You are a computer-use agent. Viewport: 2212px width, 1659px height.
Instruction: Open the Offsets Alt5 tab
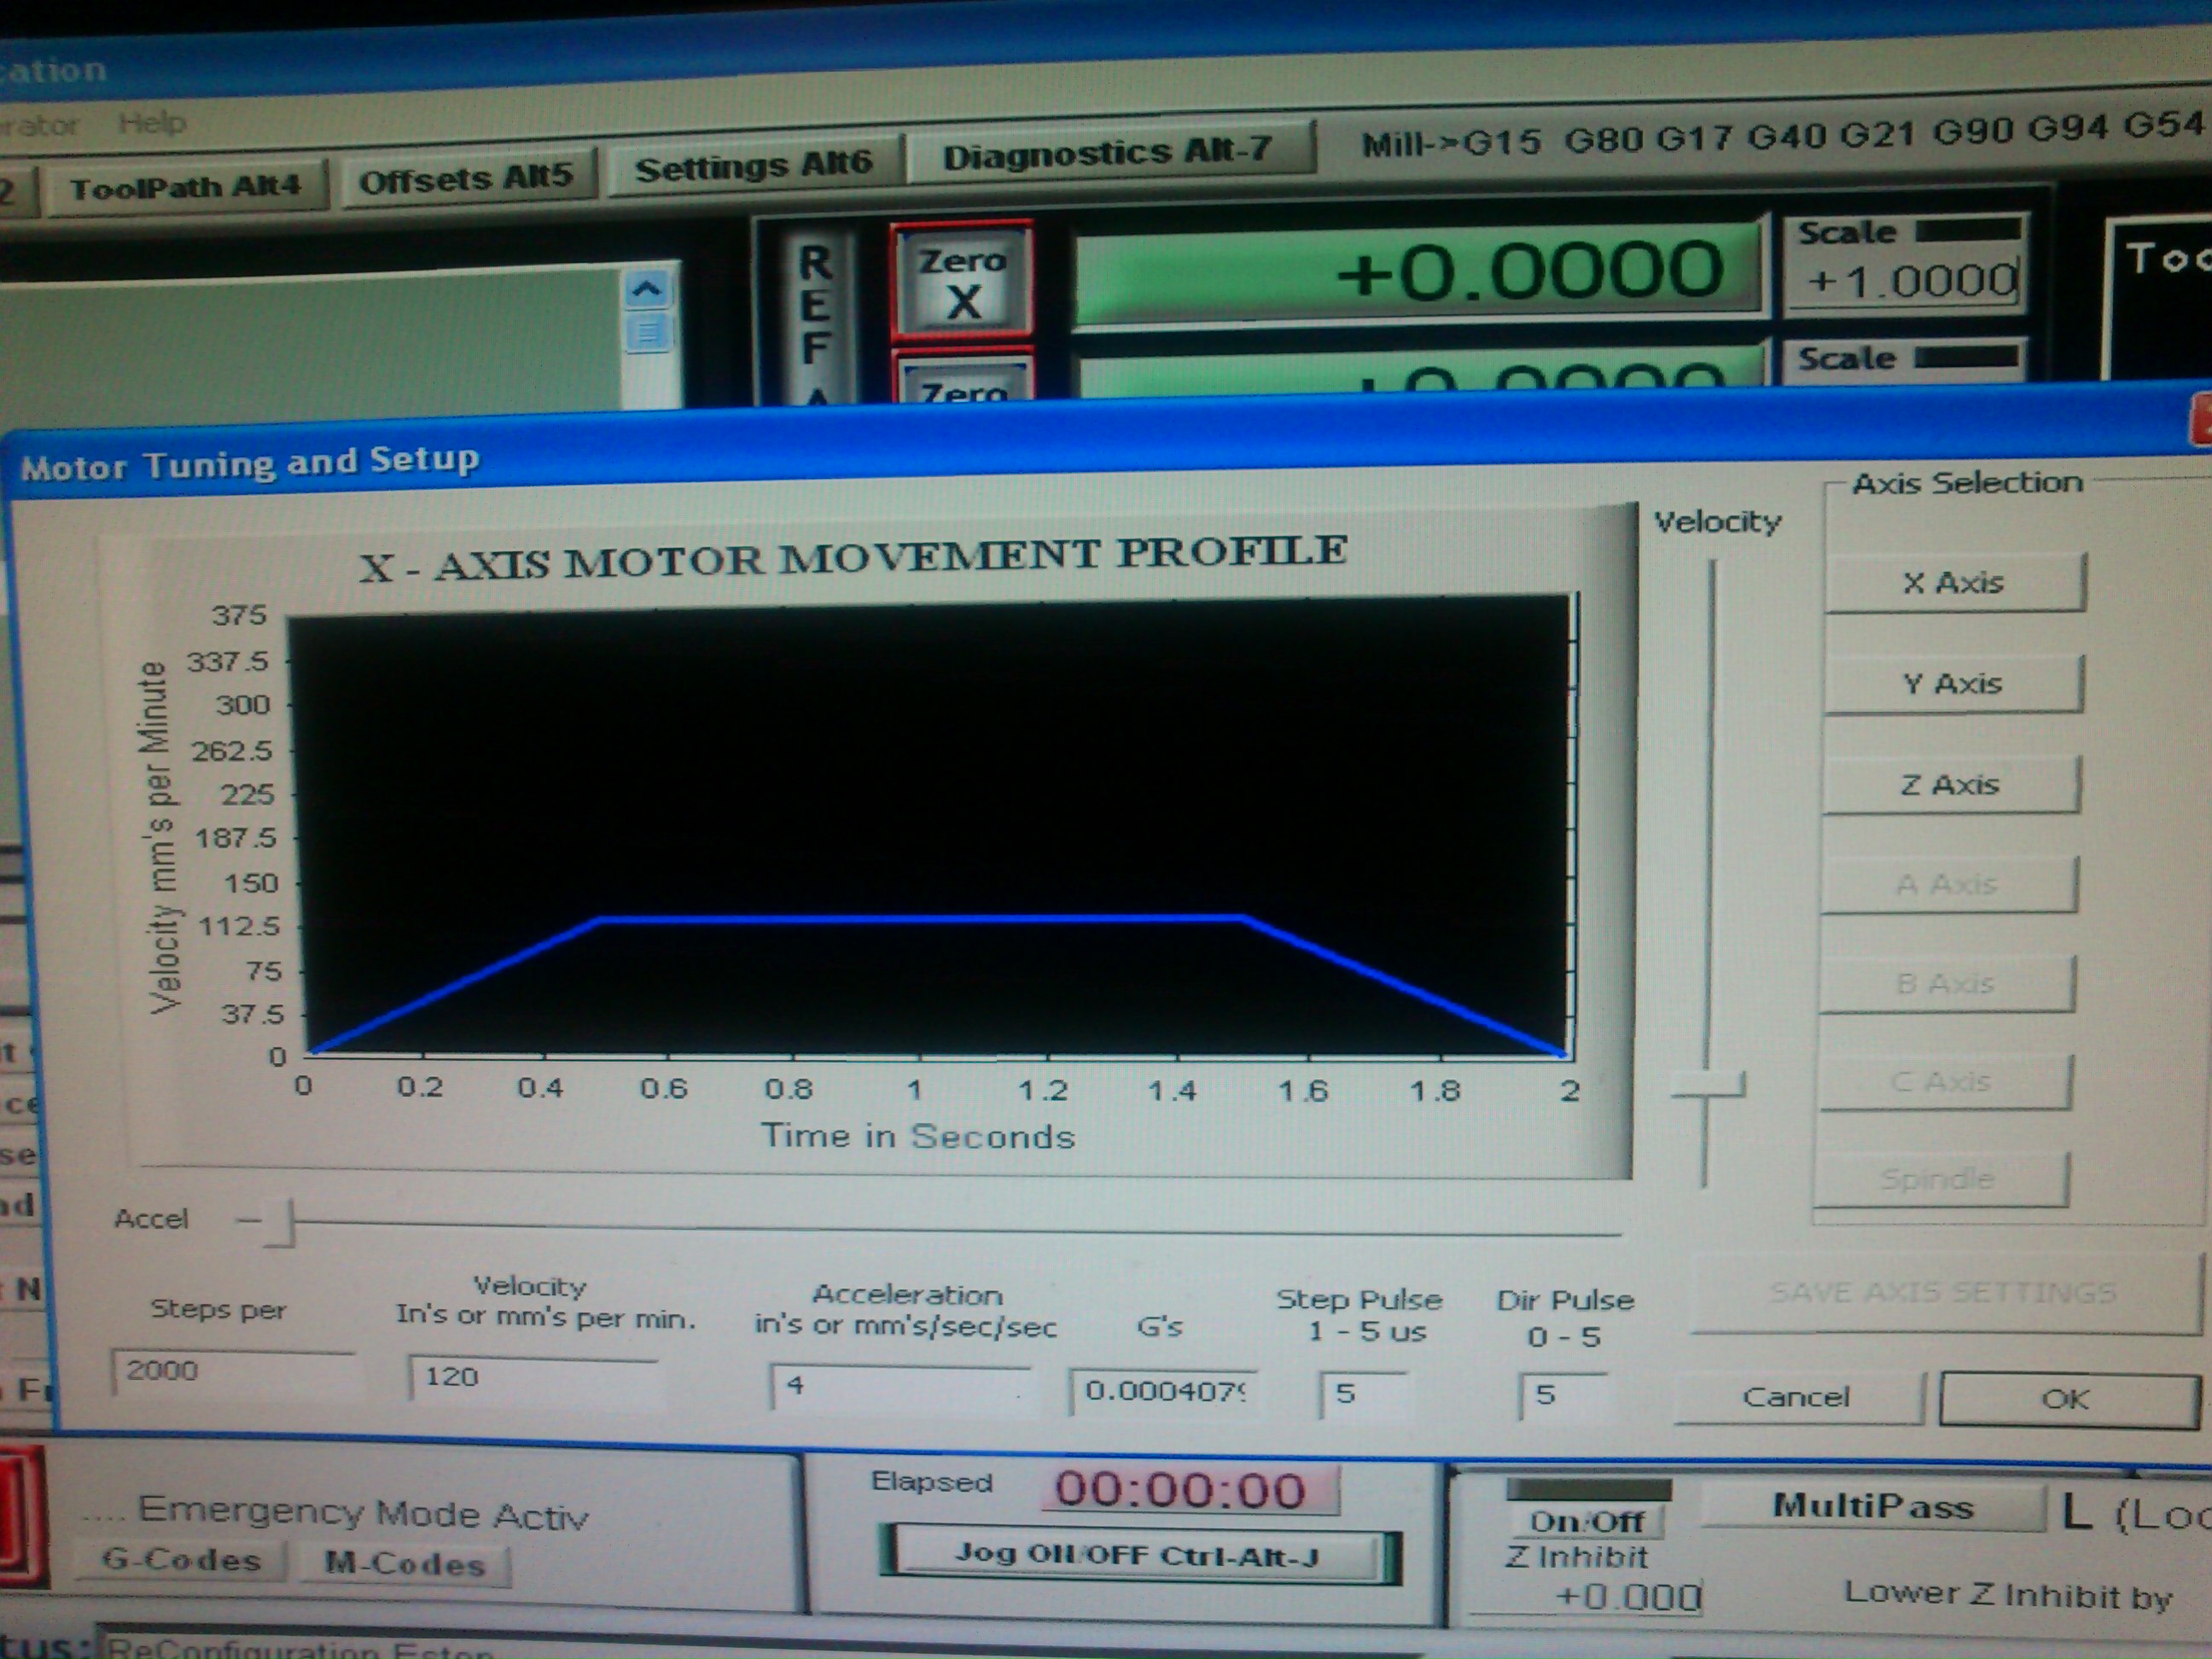(x=466, y=180)
